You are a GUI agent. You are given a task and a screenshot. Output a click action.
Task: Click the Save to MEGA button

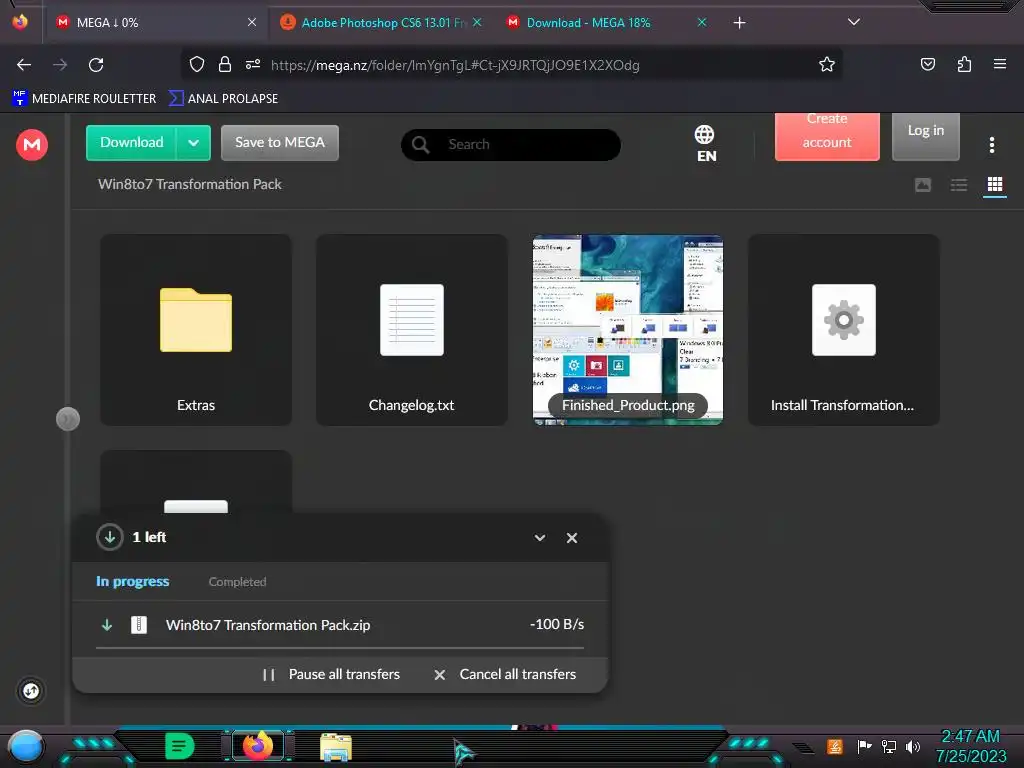tap(280, 143)
